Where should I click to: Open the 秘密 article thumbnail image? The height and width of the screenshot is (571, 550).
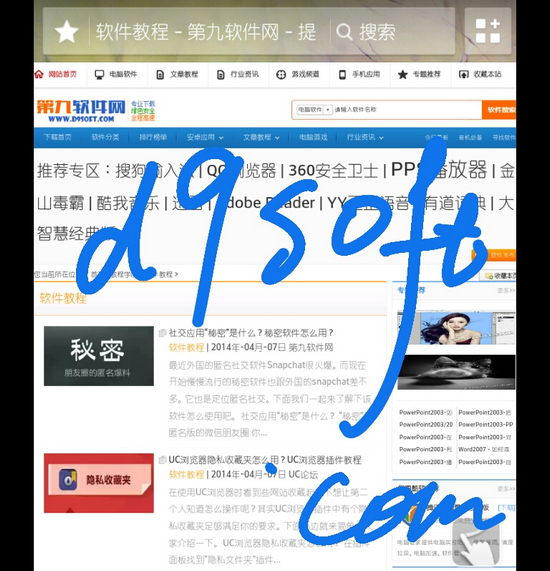point(99,356)
